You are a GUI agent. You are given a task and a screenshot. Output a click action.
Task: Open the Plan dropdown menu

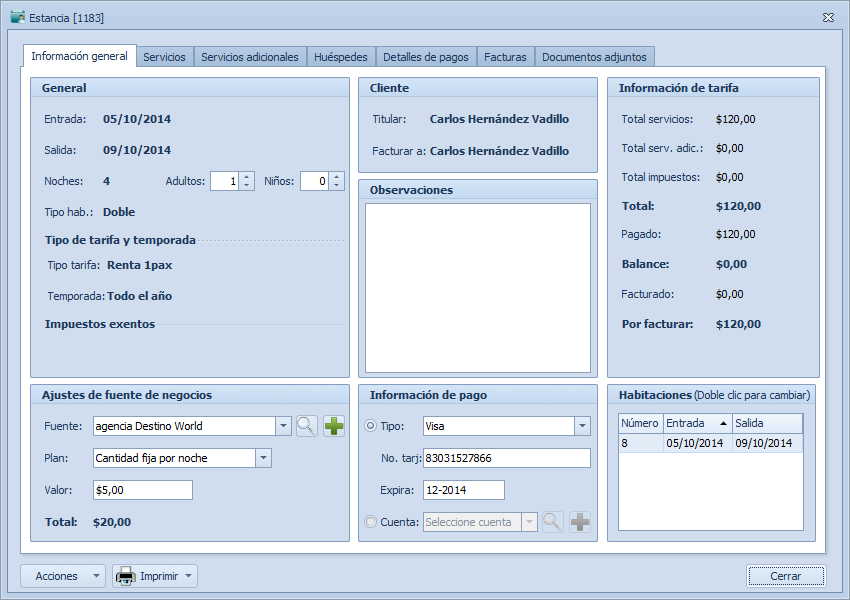263,458
